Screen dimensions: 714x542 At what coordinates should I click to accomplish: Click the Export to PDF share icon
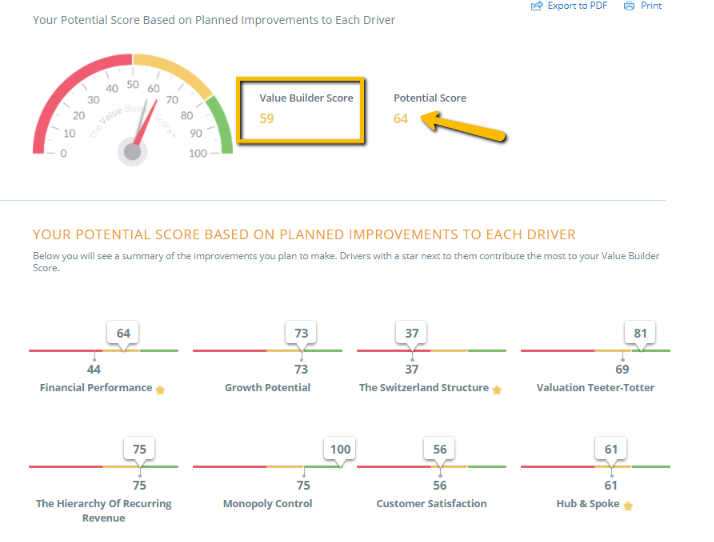[x=537, y=6]
